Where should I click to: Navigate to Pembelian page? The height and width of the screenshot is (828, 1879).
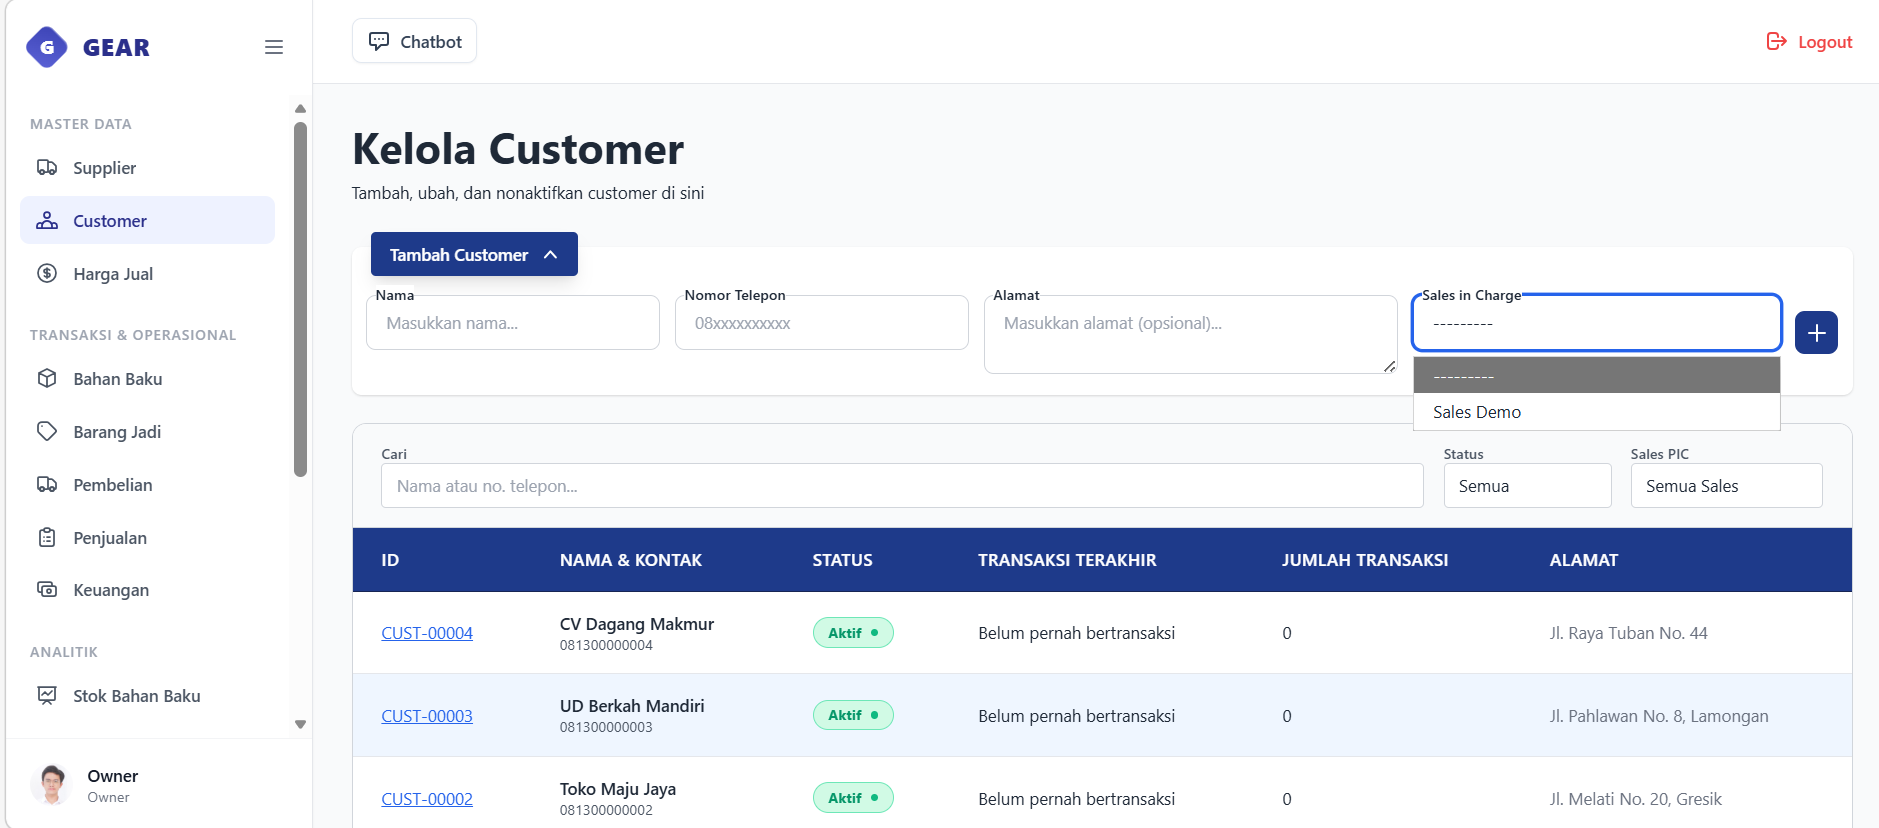click(x=147, y=484)
